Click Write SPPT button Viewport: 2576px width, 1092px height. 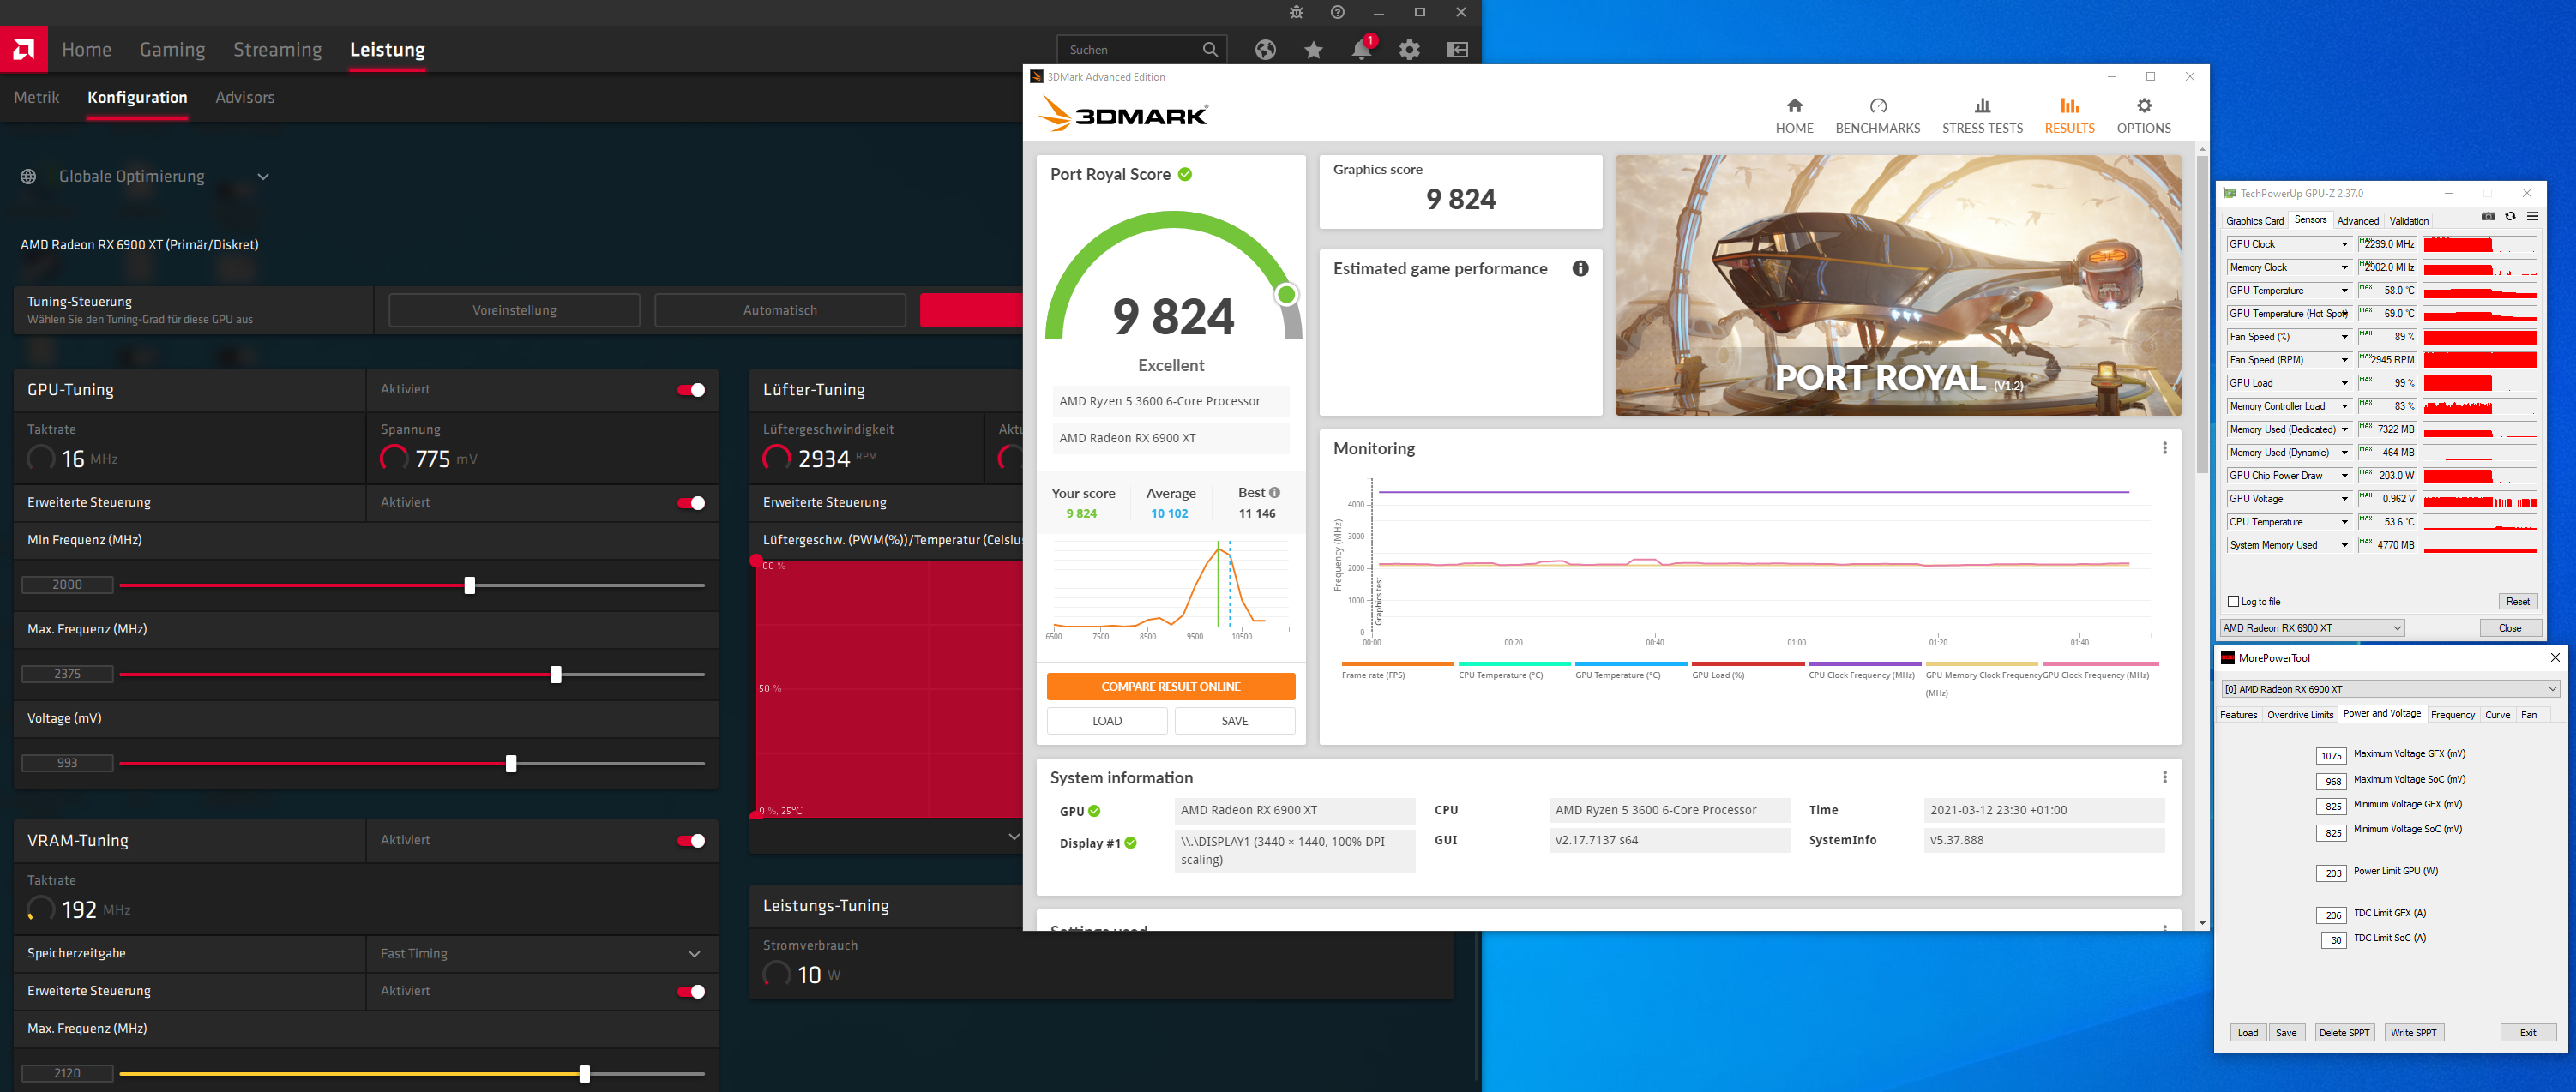pos(2413,1033)
